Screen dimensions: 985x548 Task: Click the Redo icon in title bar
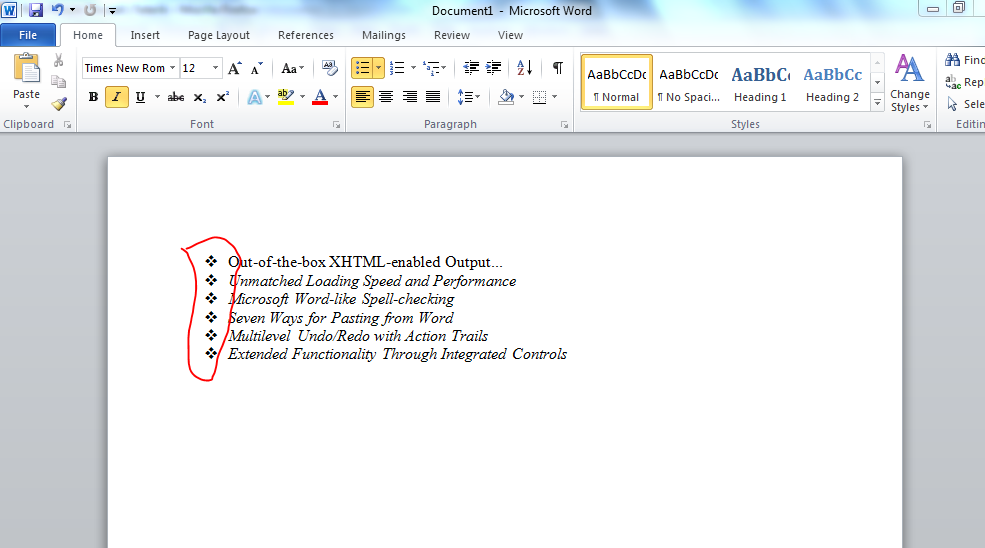click(x=90, y=10)
